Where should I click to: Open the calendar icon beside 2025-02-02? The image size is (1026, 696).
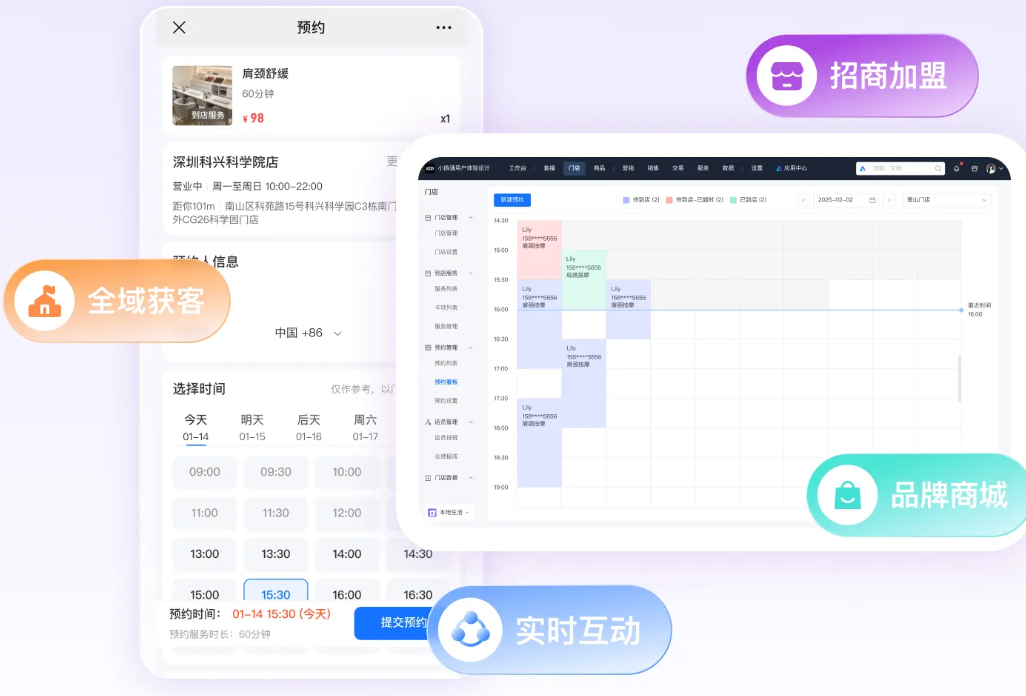pyautogui.click(x=872, y=199)
